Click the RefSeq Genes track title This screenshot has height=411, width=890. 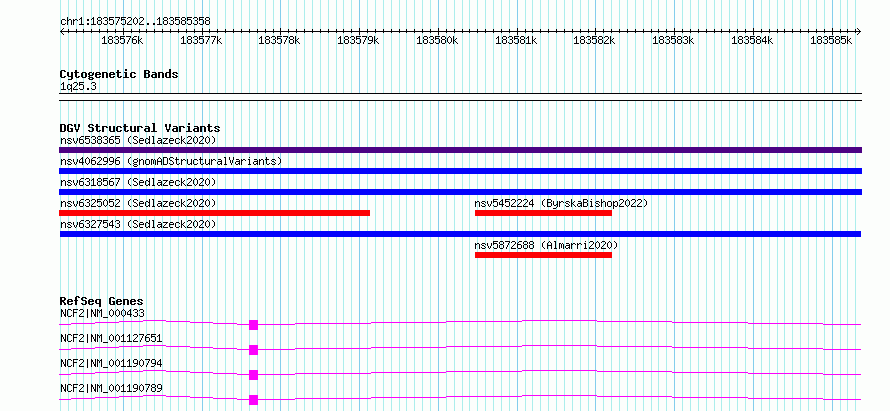pos(102,301)
